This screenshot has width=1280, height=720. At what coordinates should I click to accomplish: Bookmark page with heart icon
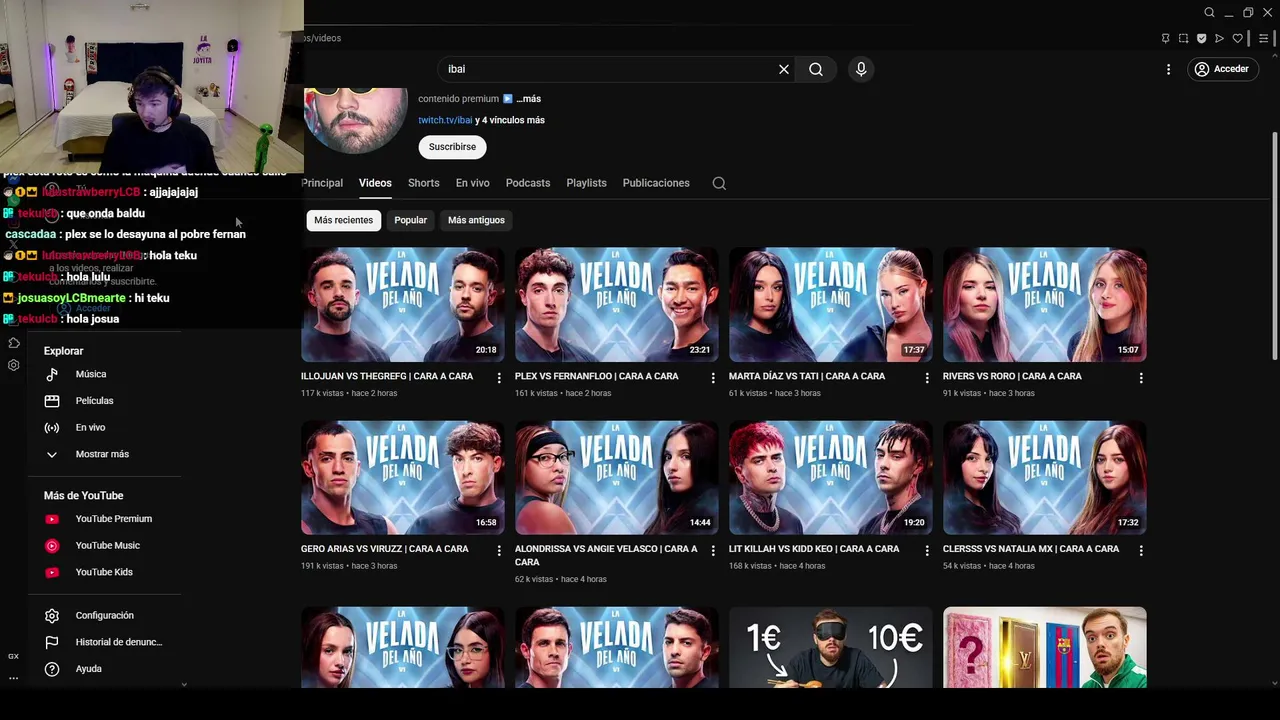(x=1237, y=38)
